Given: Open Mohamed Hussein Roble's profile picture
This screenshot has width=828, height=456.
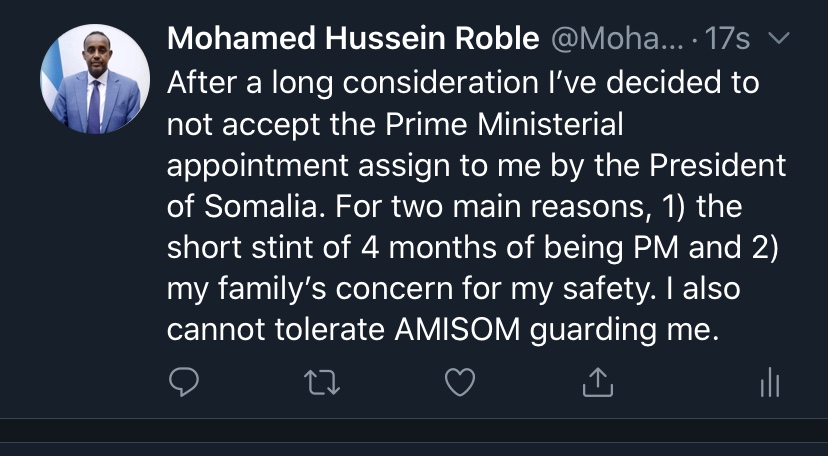Looking at the screenshot, I should 95,79.
